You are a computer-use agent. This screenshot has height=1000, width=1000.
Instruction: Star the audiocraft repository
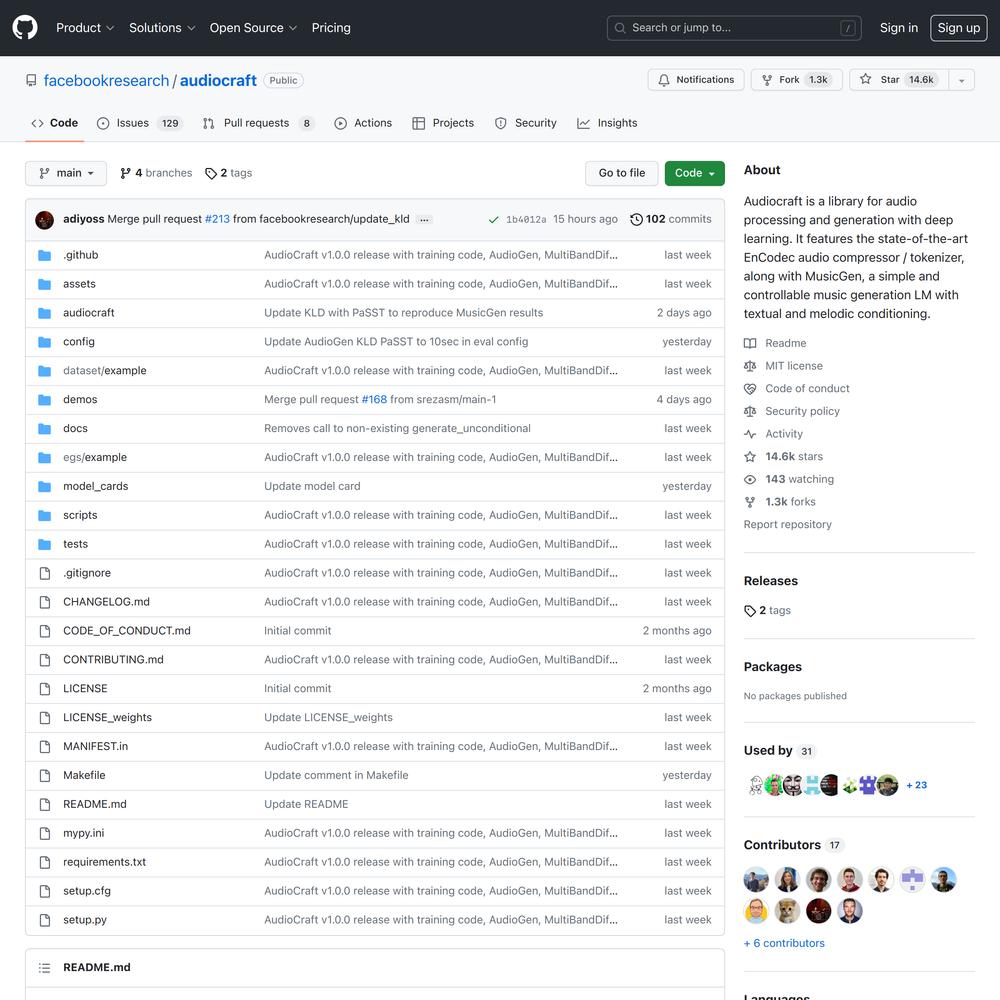pos(899,80)
